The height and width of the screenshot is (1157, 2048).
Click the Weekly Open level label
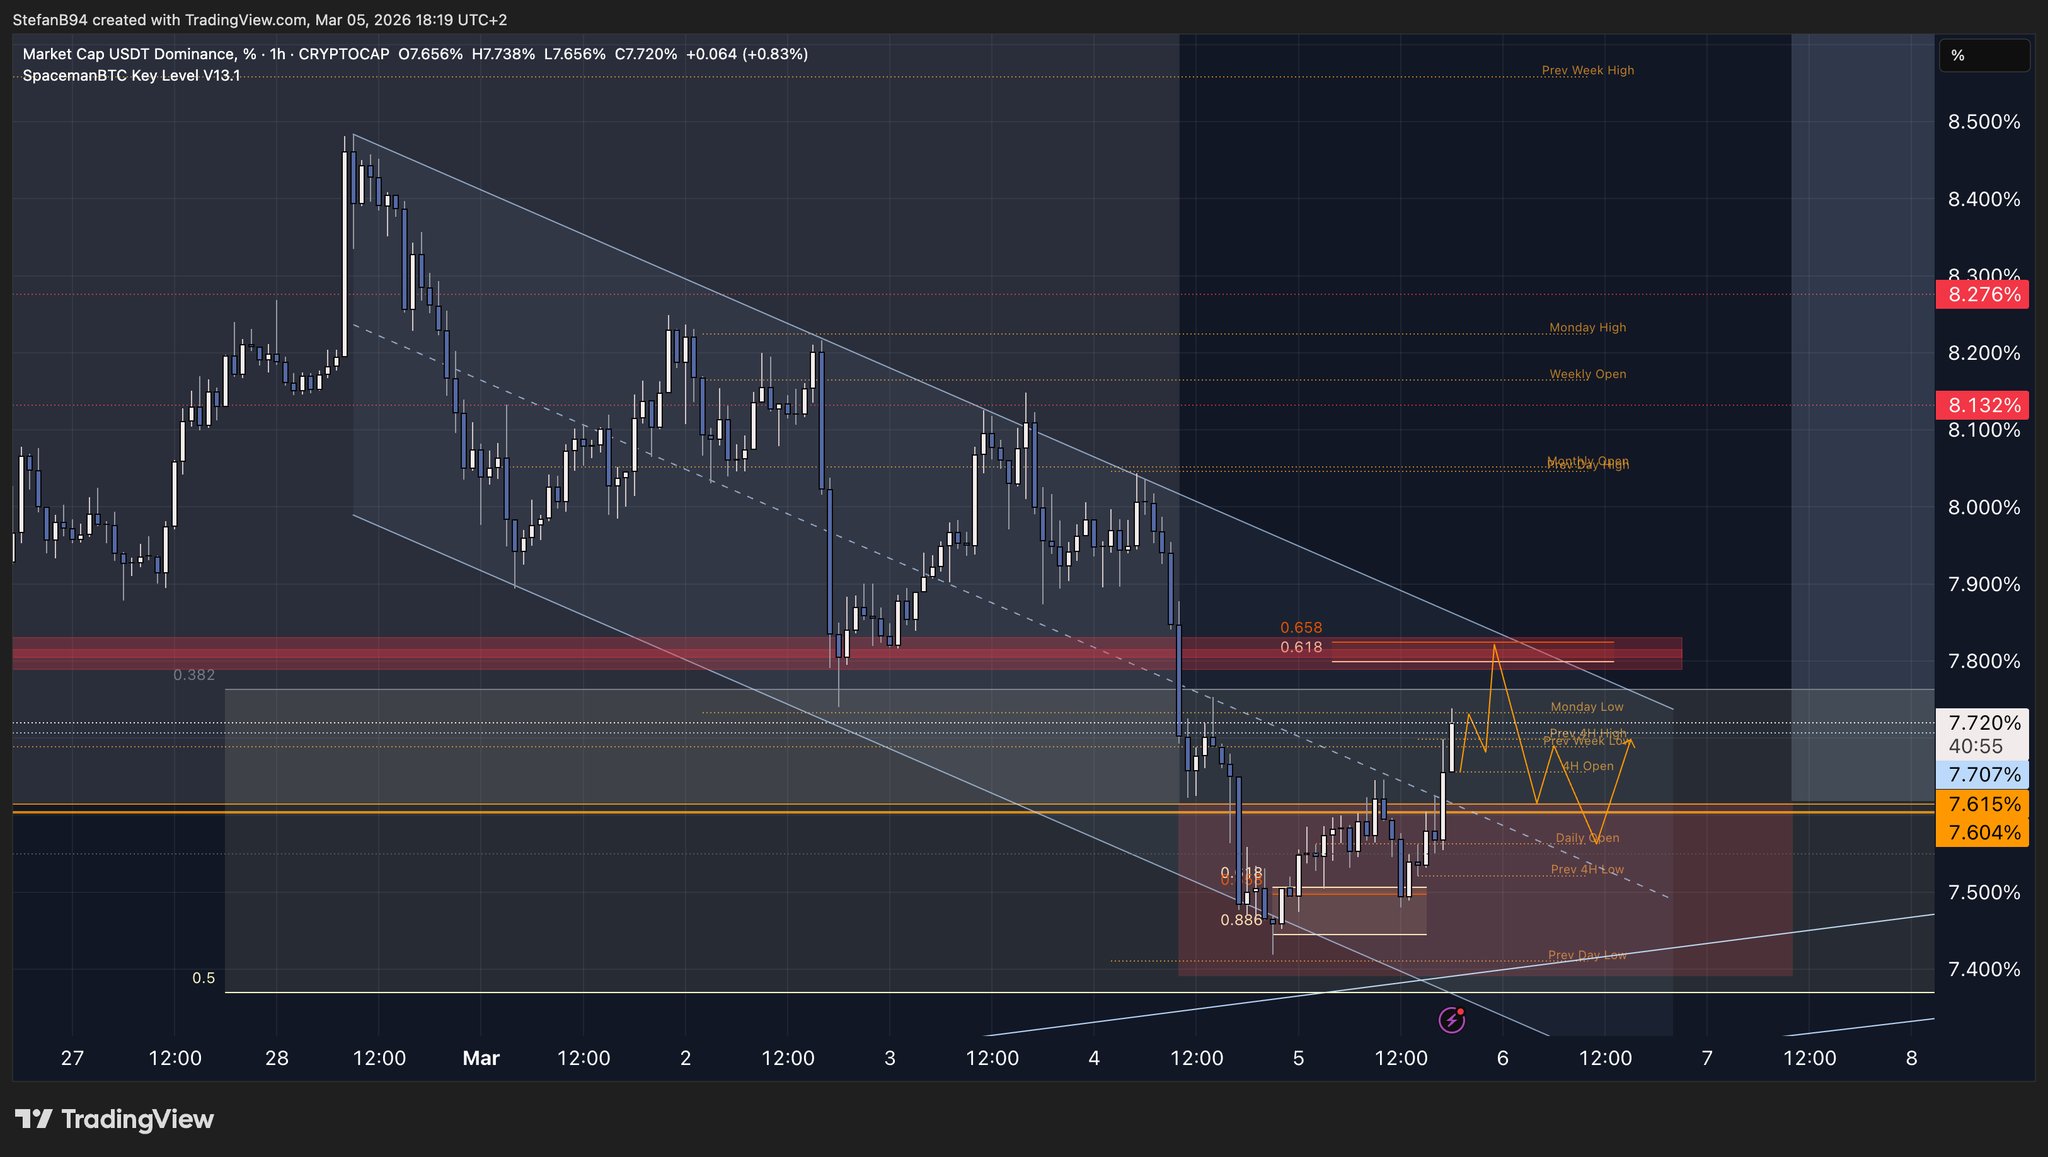1587,374
